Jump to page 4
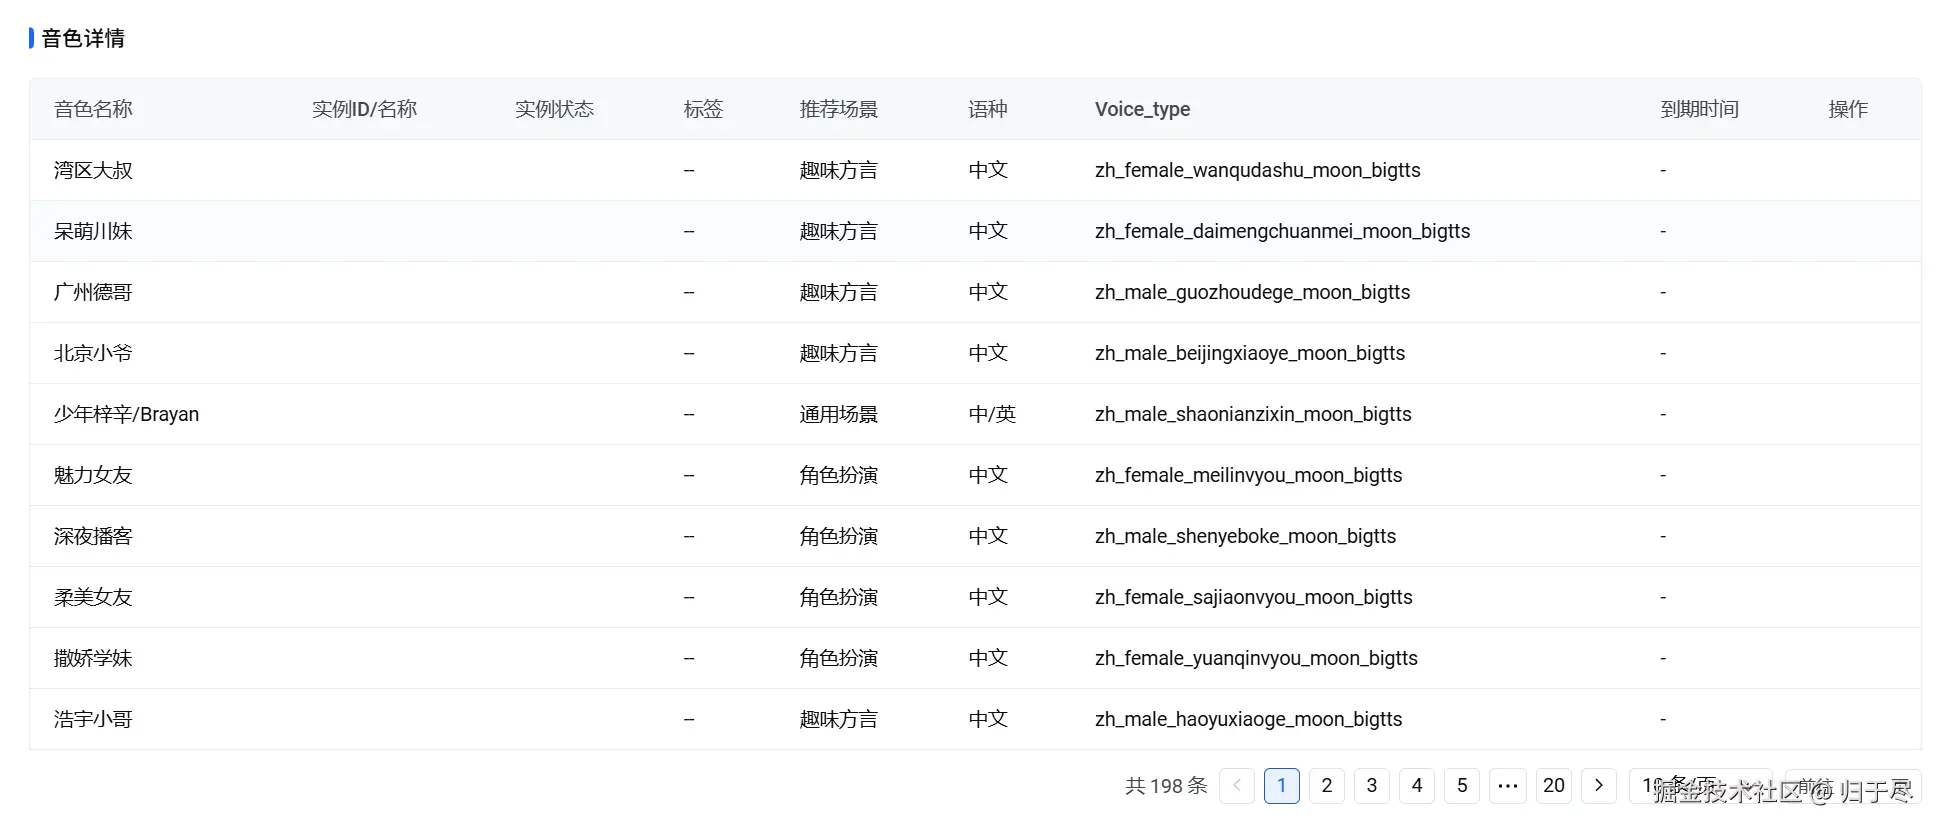 1417,786
